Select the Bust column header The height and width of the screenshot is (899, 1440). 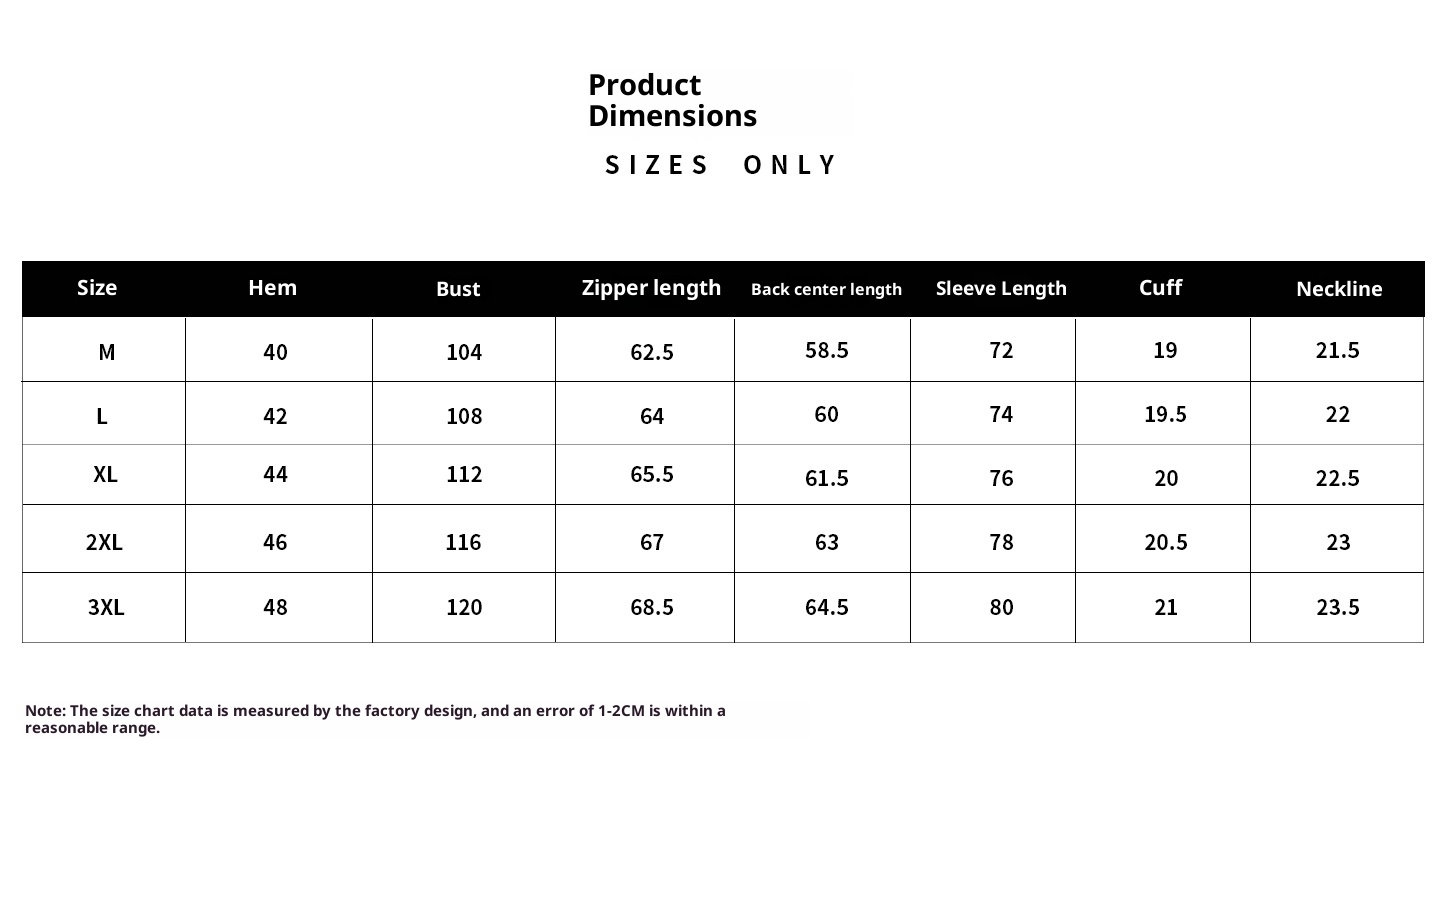pyautogui.click(x=458, y=289)
